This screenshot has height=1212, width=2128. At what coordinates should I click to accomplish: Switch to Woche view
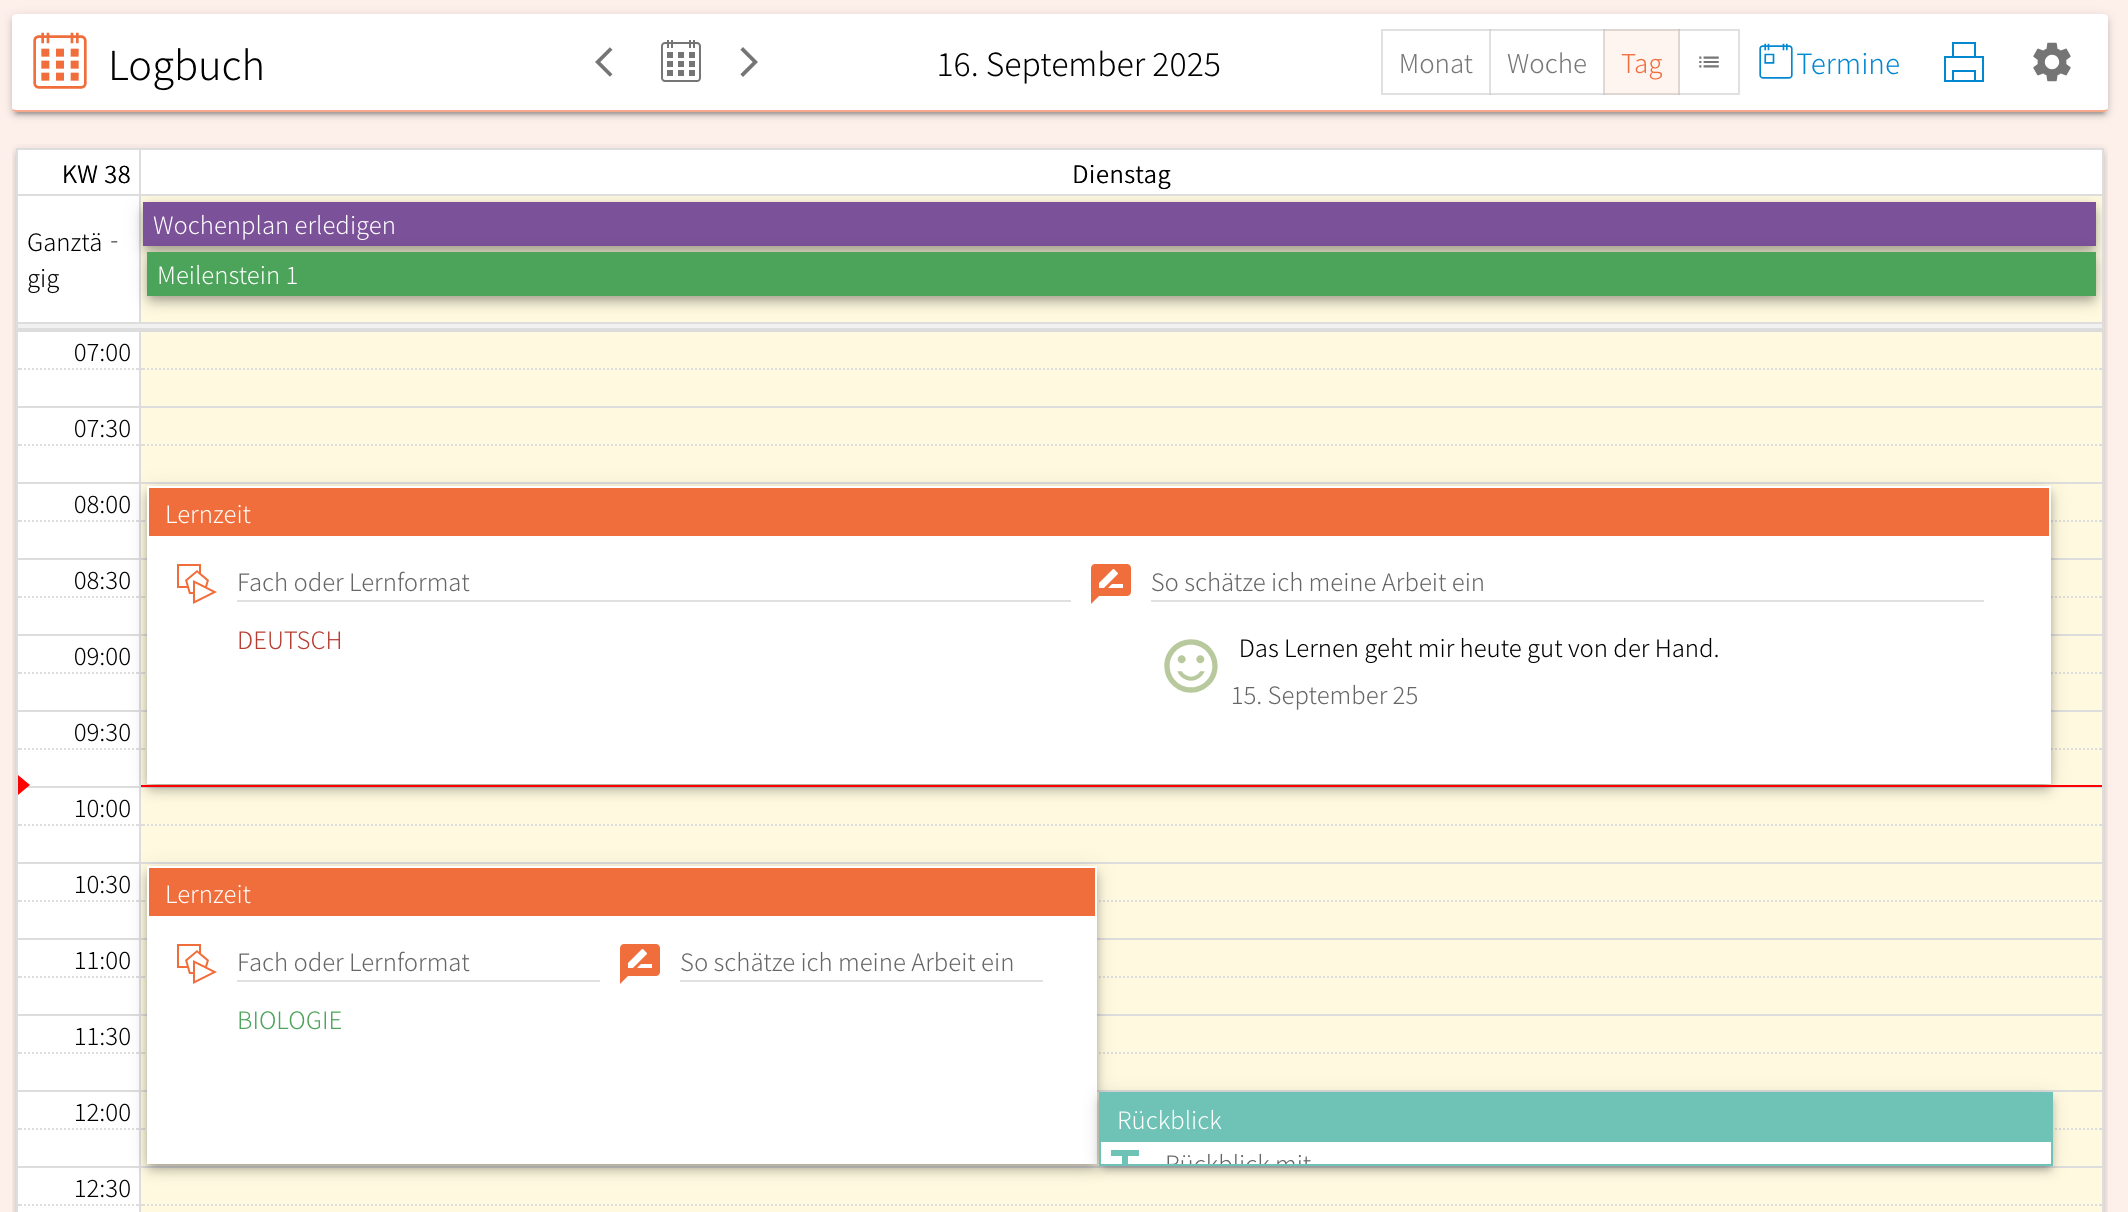1546,63
